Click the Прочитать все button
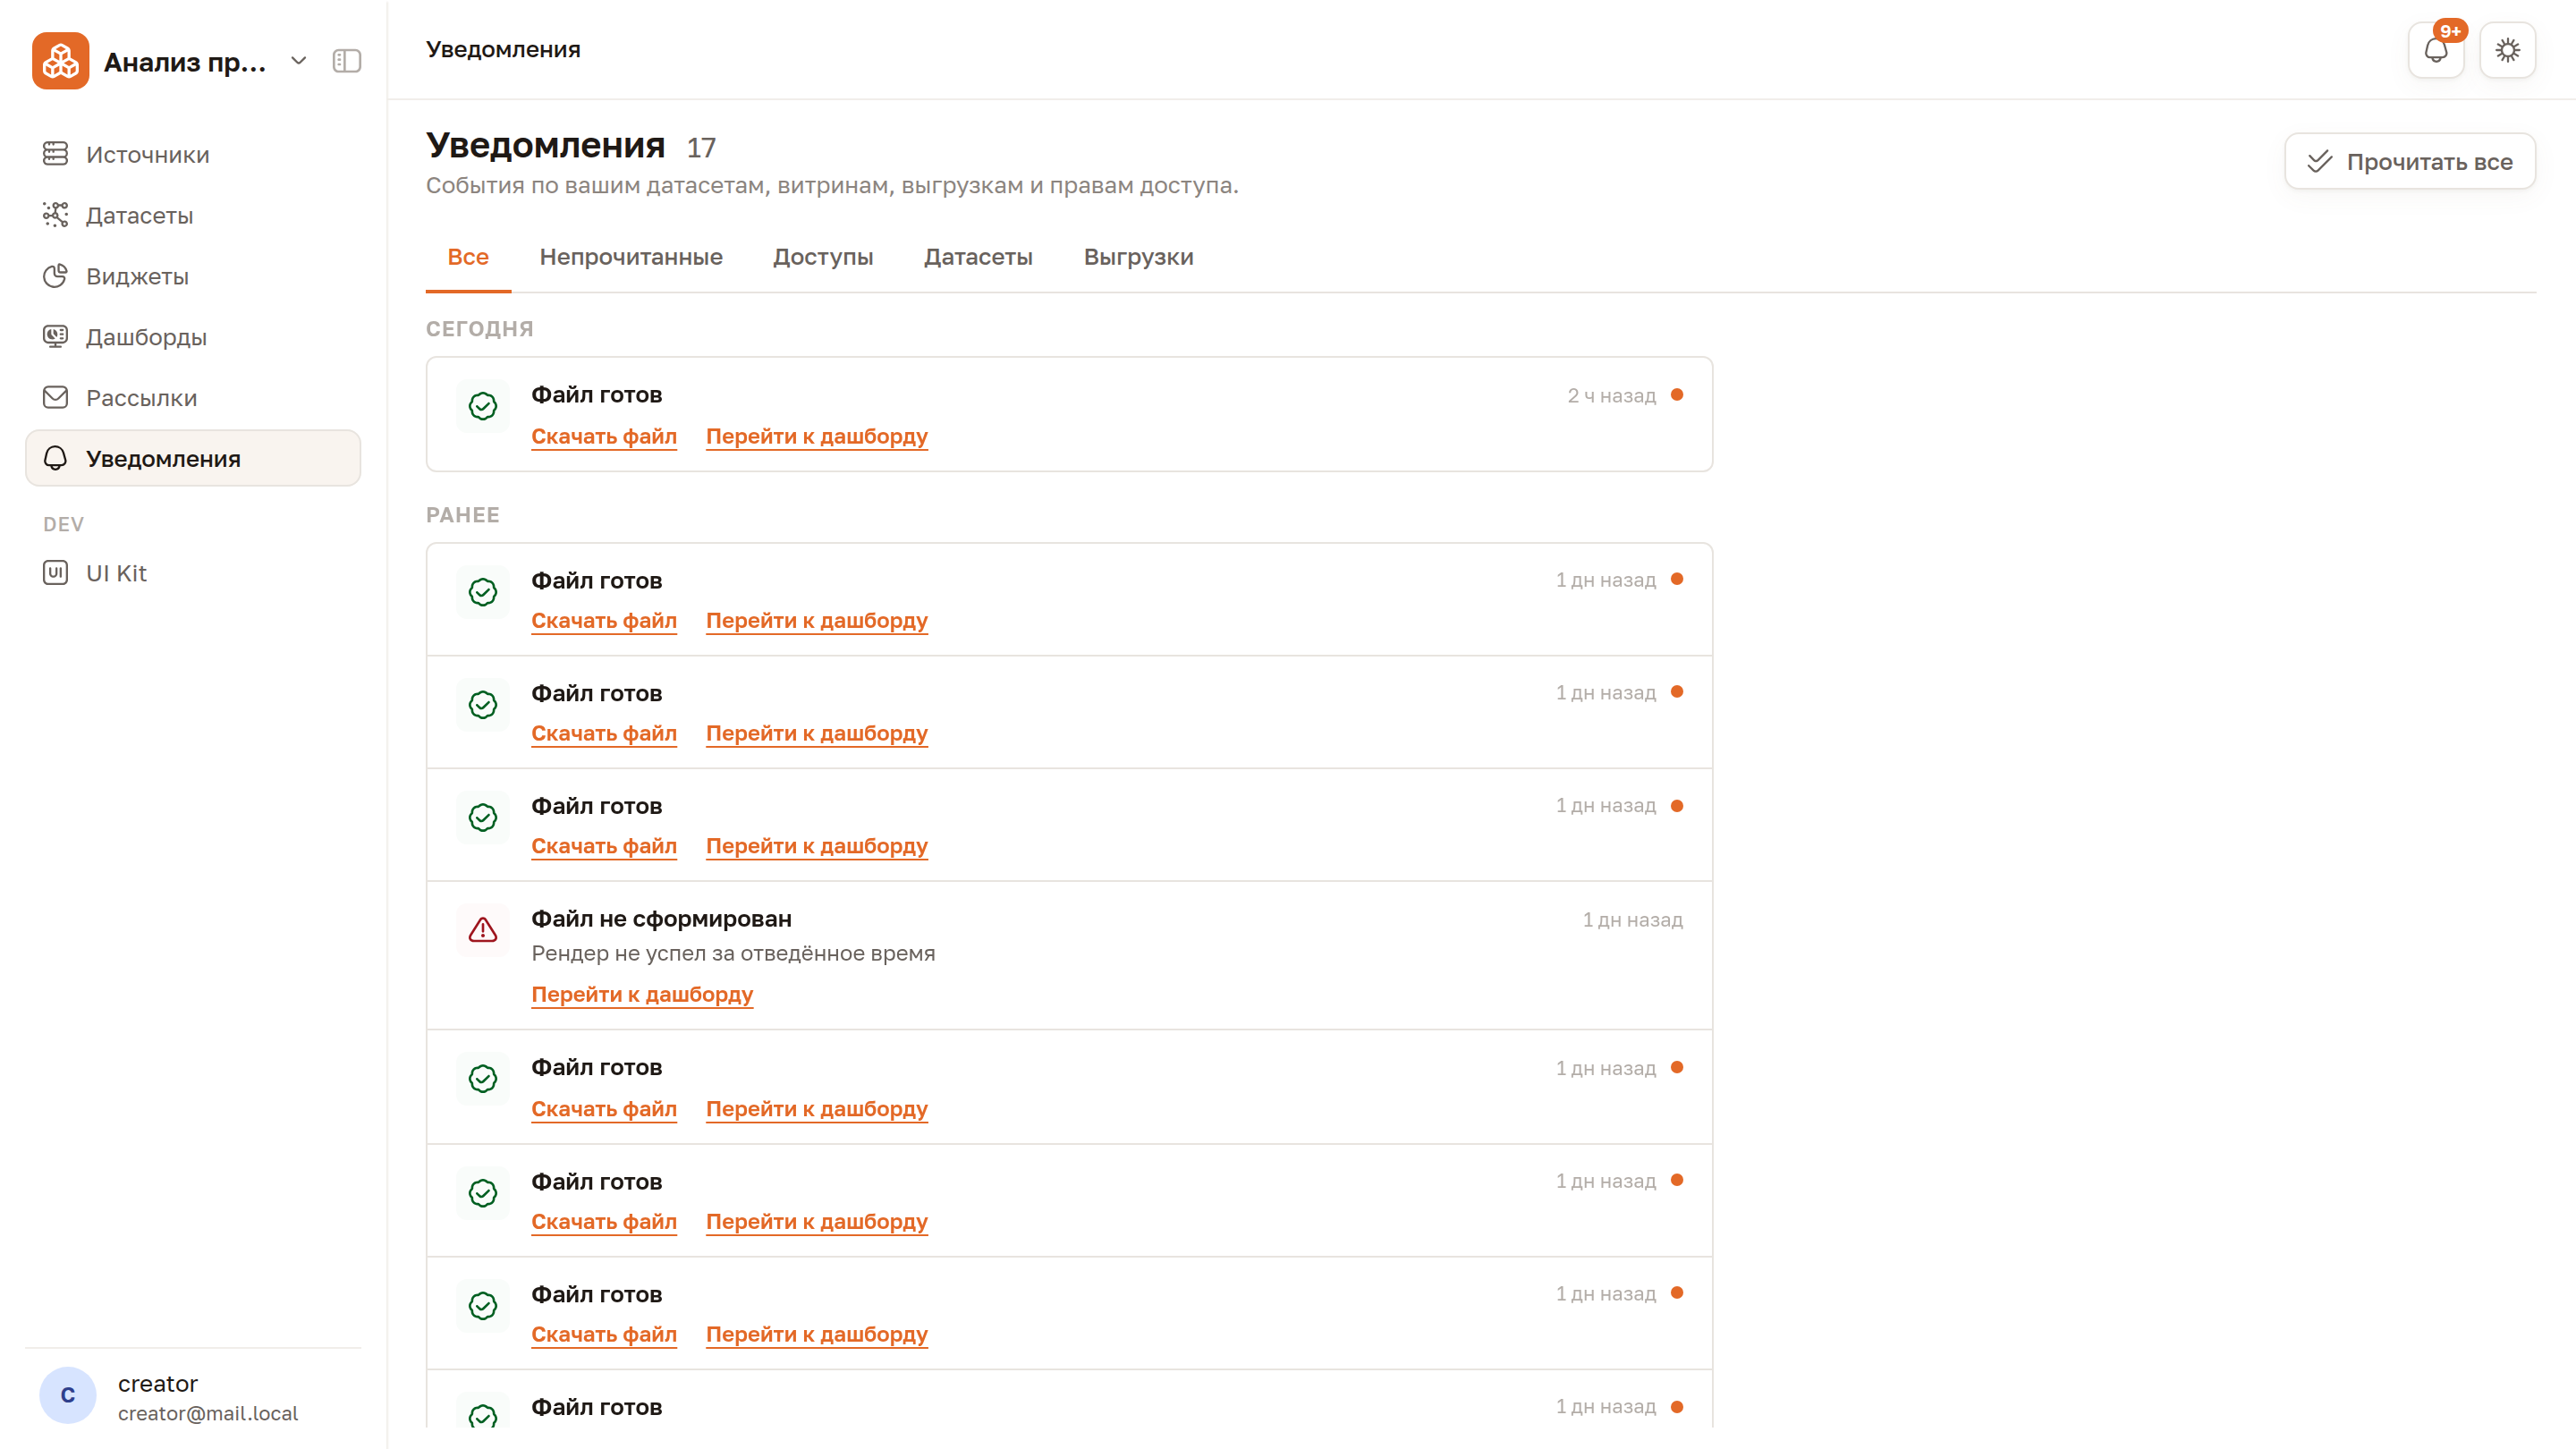The width and height of the screenshot is (2576, 1449). [2410, 161]
